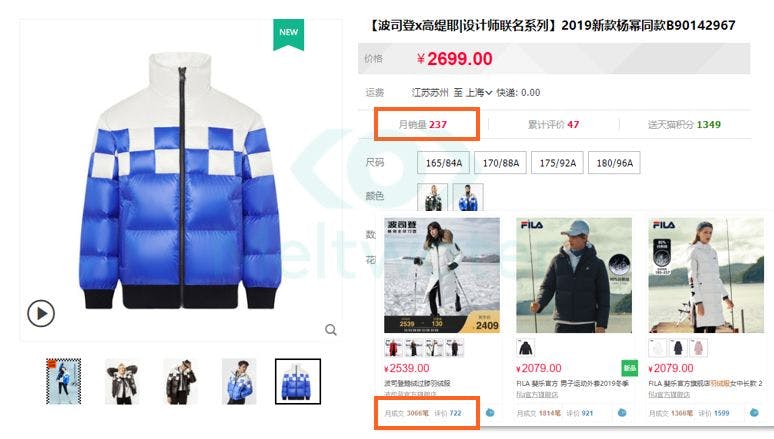This screenshot has height=439, width=774.
Task: Open the 累计评价 47 reviews tab
Action: (x=553, y=124)
